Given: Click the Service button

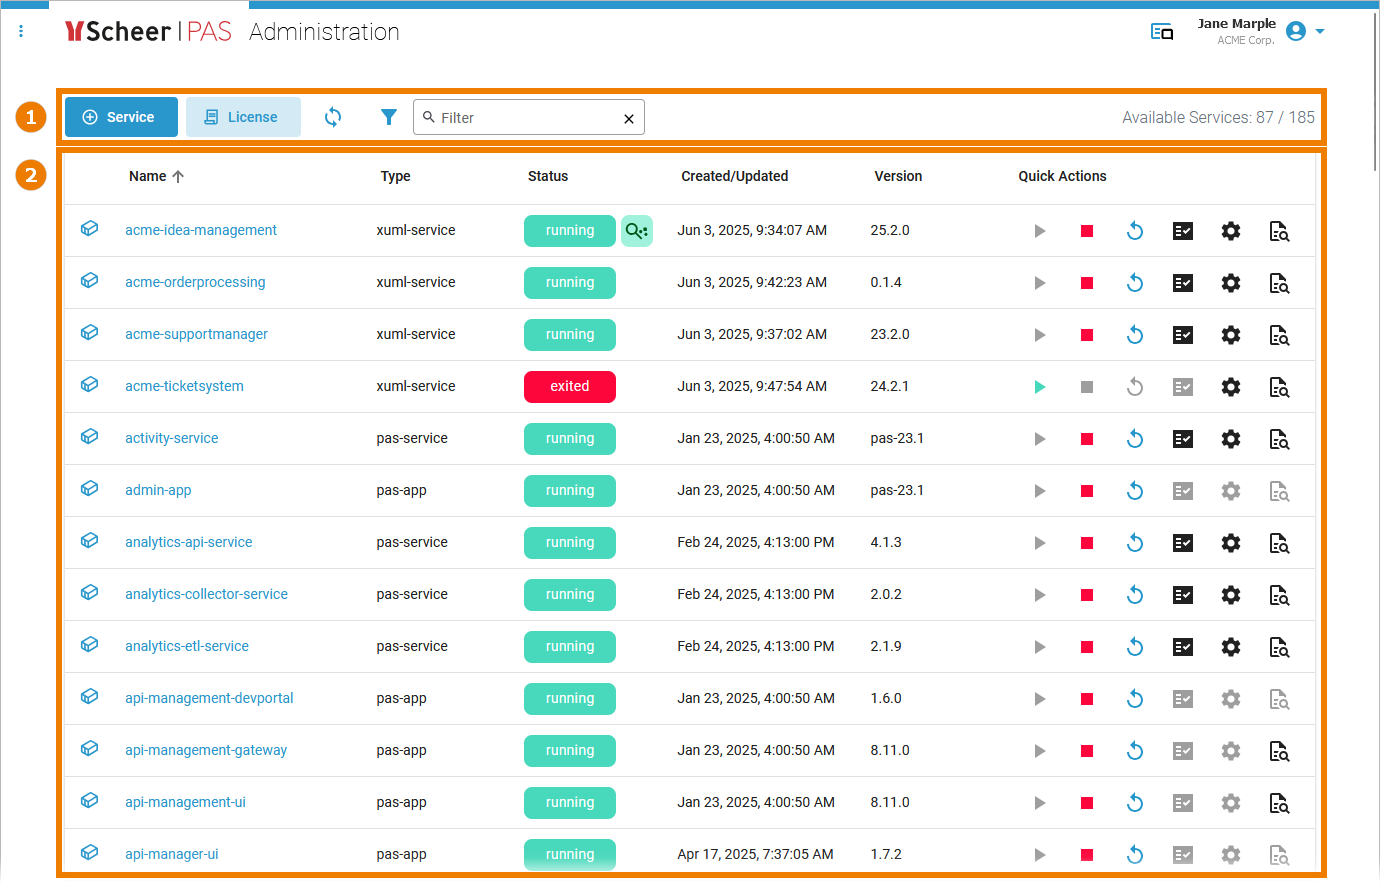Looking at the screenshot, I should (x=121, y=117).
